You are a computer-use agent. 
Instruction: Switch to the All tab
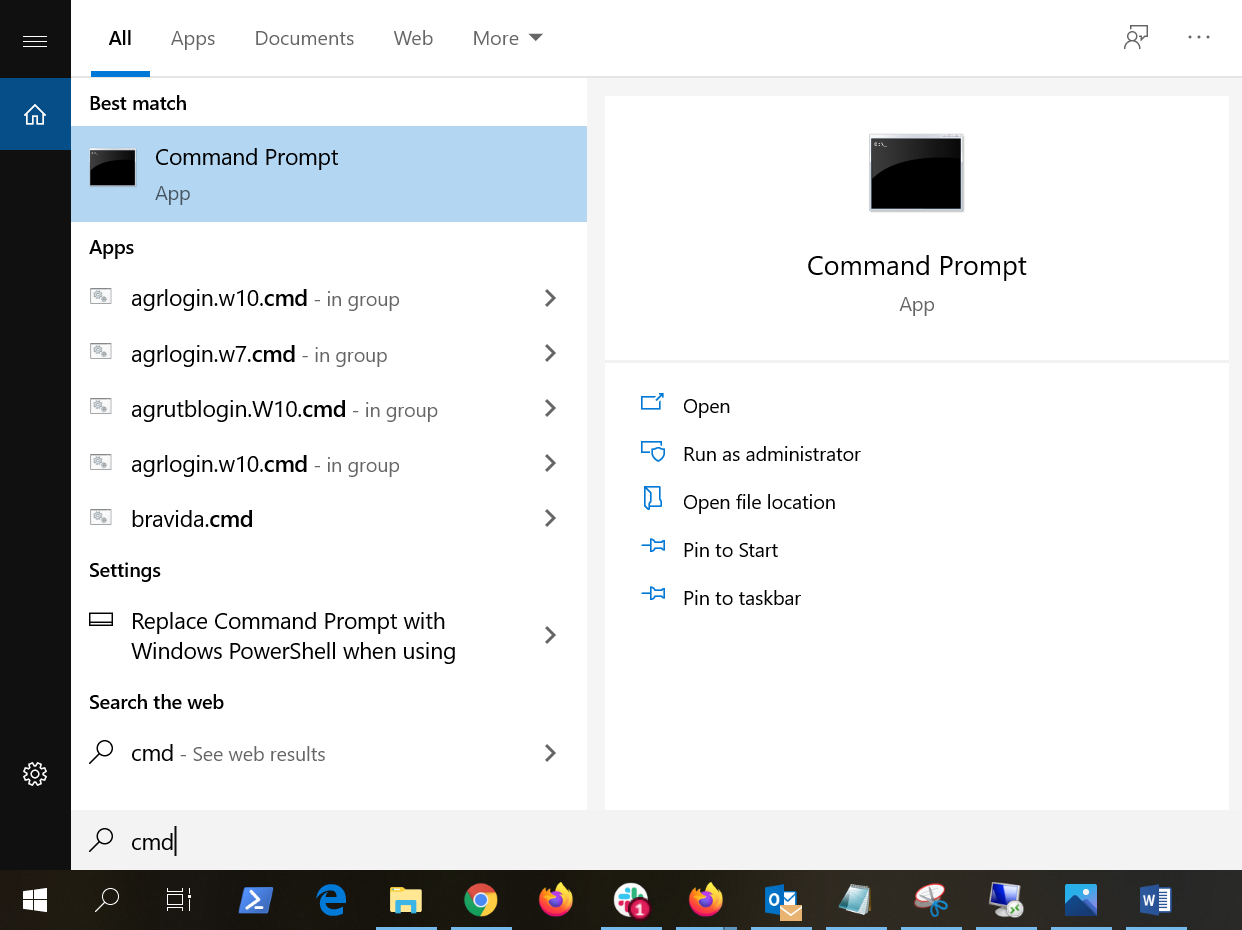click(120, 38)
